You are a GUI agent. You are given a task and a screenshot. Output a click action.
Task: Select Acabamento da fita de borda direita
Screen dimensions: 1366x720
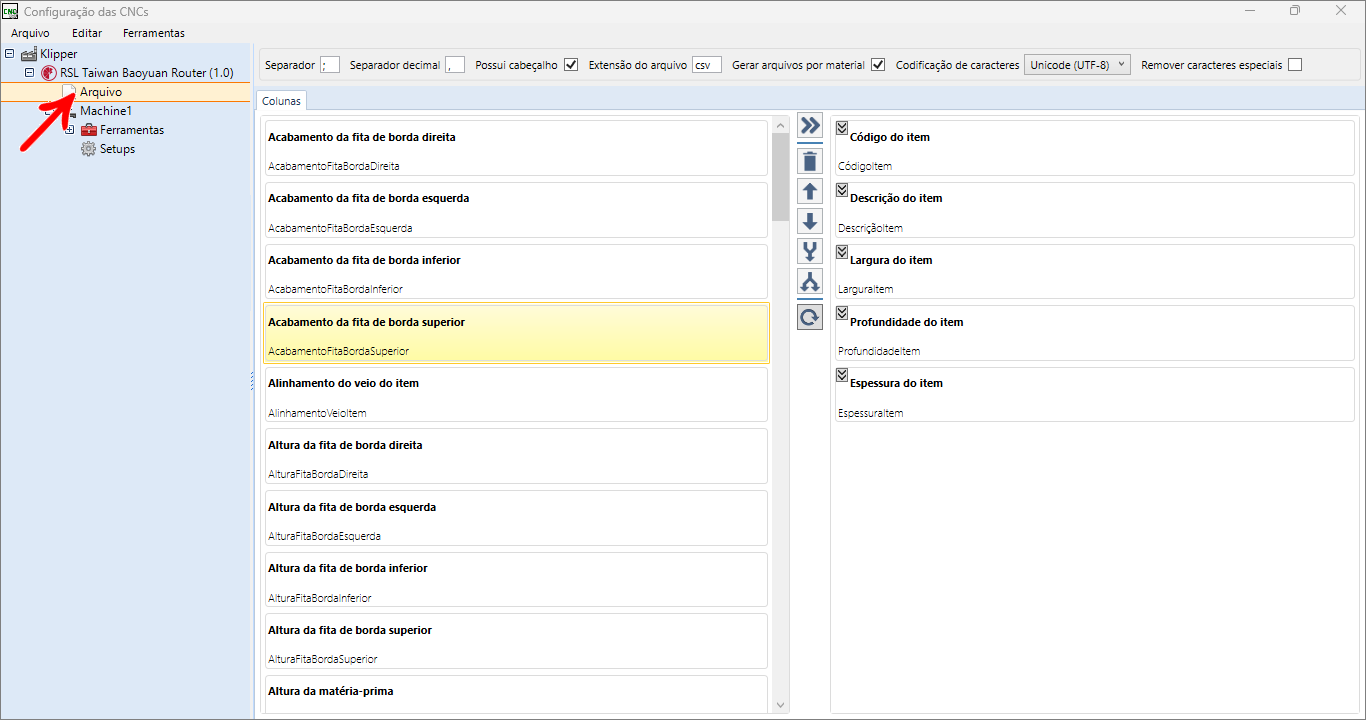pos(516,148)
